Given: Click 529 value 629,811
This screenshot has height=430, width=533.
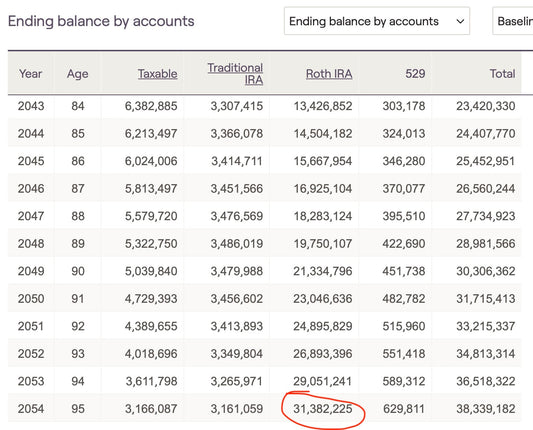Looking at the screenshot, I should pyautogui.click(x=404, y=409).
